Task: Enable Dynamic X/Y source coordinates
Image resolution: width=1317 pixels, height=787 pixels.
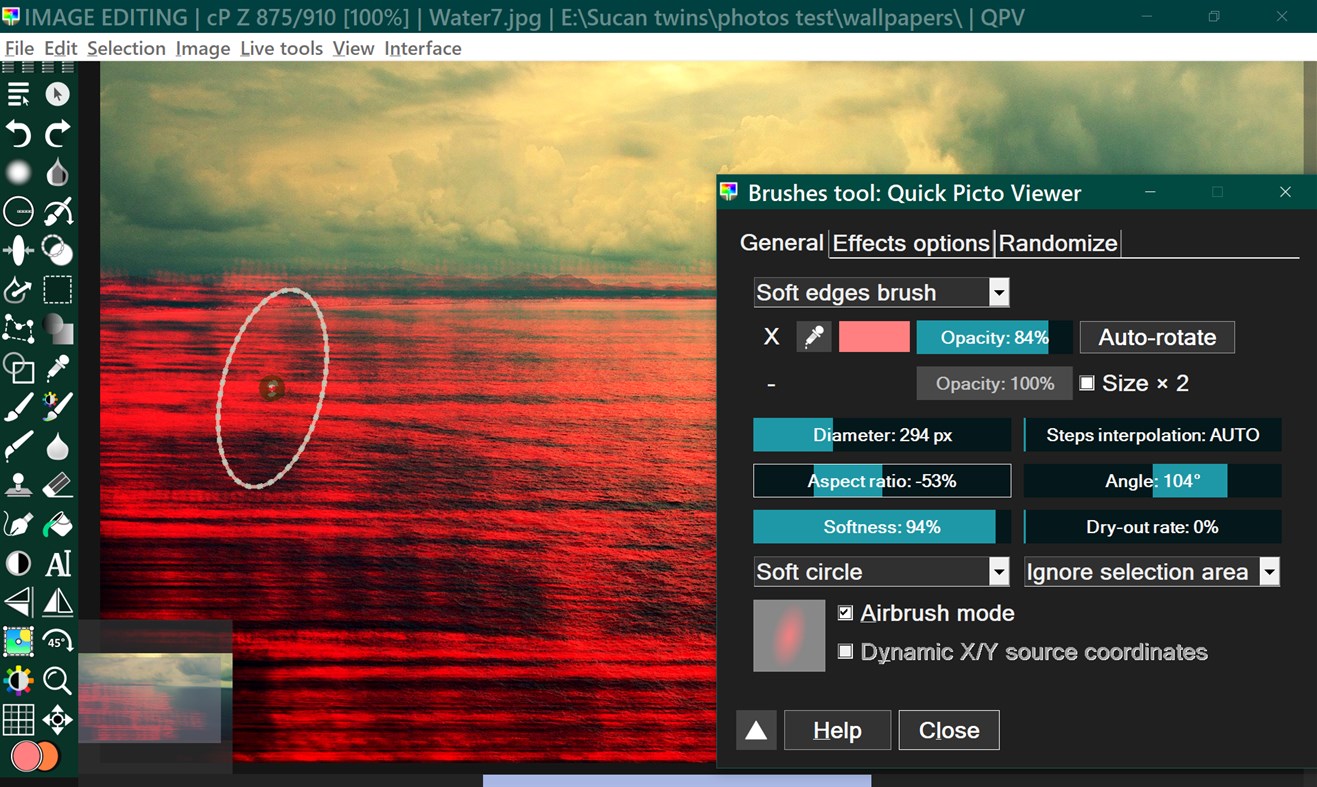Action: tap(845, 651)
